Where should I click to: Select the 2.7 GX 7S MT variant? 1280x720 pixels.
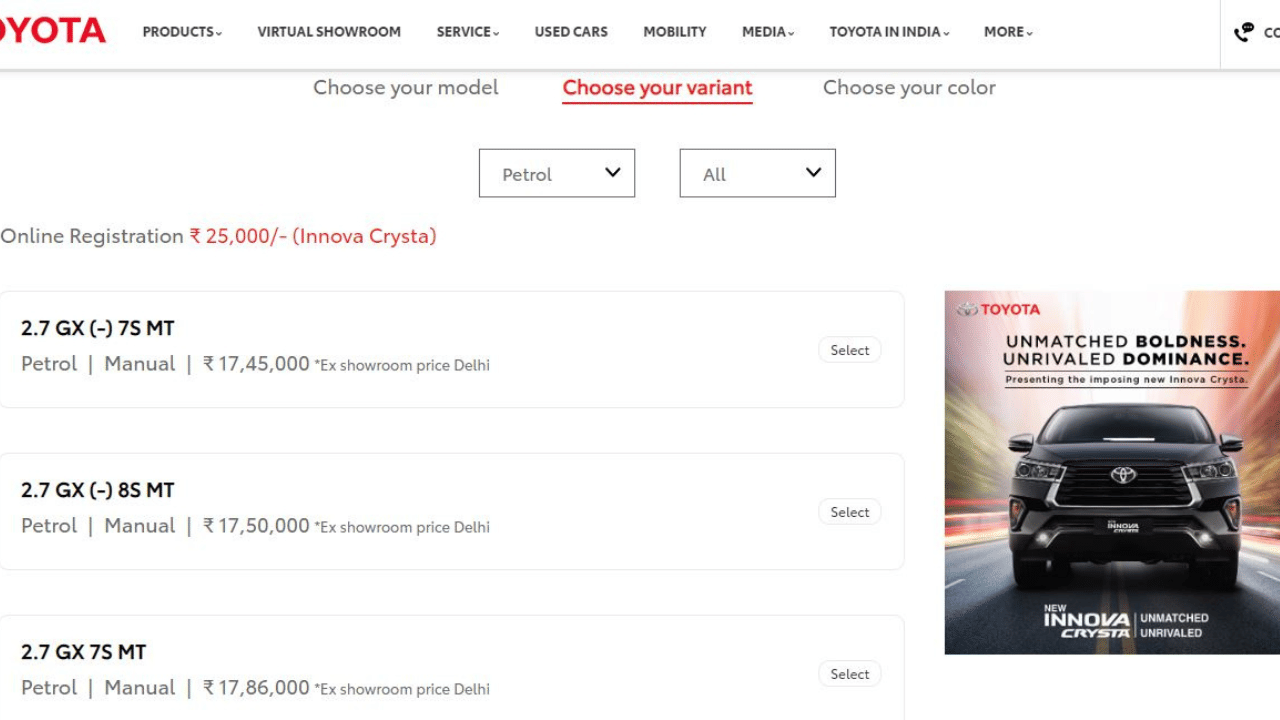(849, 674)
